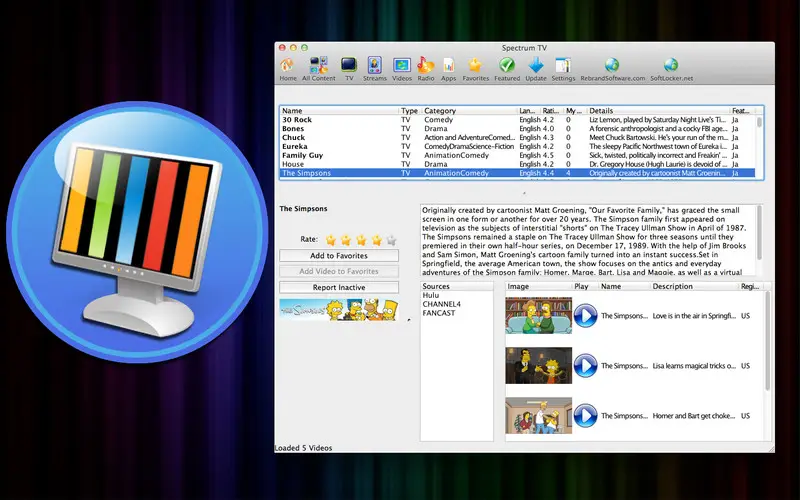Screen dimensions: 800x500
Task: Click the Simpsons banner image
Action: (339, 310)
